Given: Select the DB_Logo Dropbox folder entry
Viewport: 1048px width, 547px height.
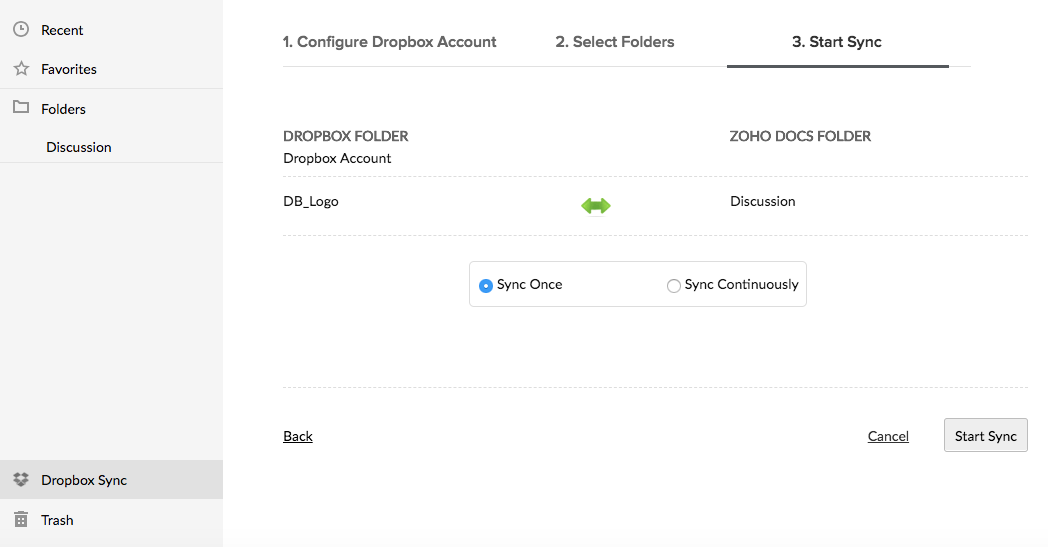Looking at the screenshot, I should 311,201.
